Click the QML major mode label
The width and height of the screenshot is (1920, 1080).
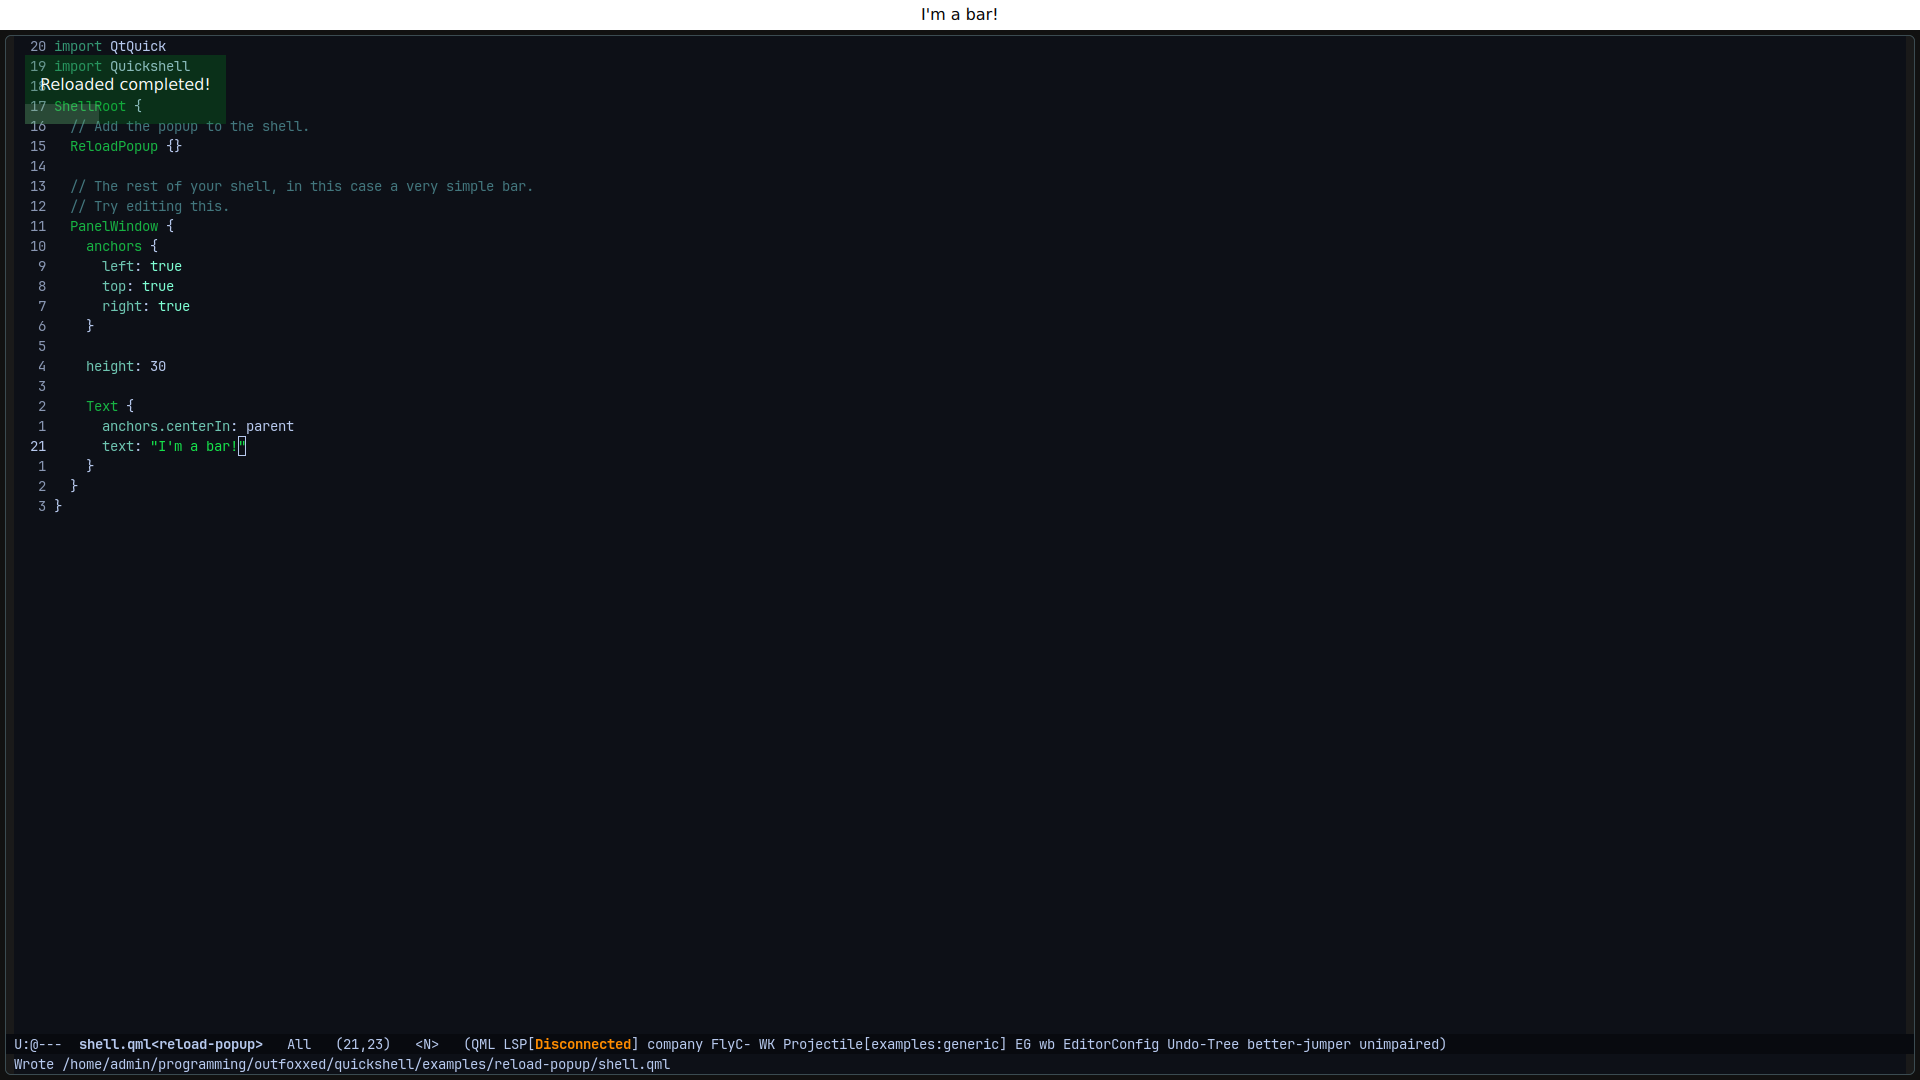[x=483, y=1044]
